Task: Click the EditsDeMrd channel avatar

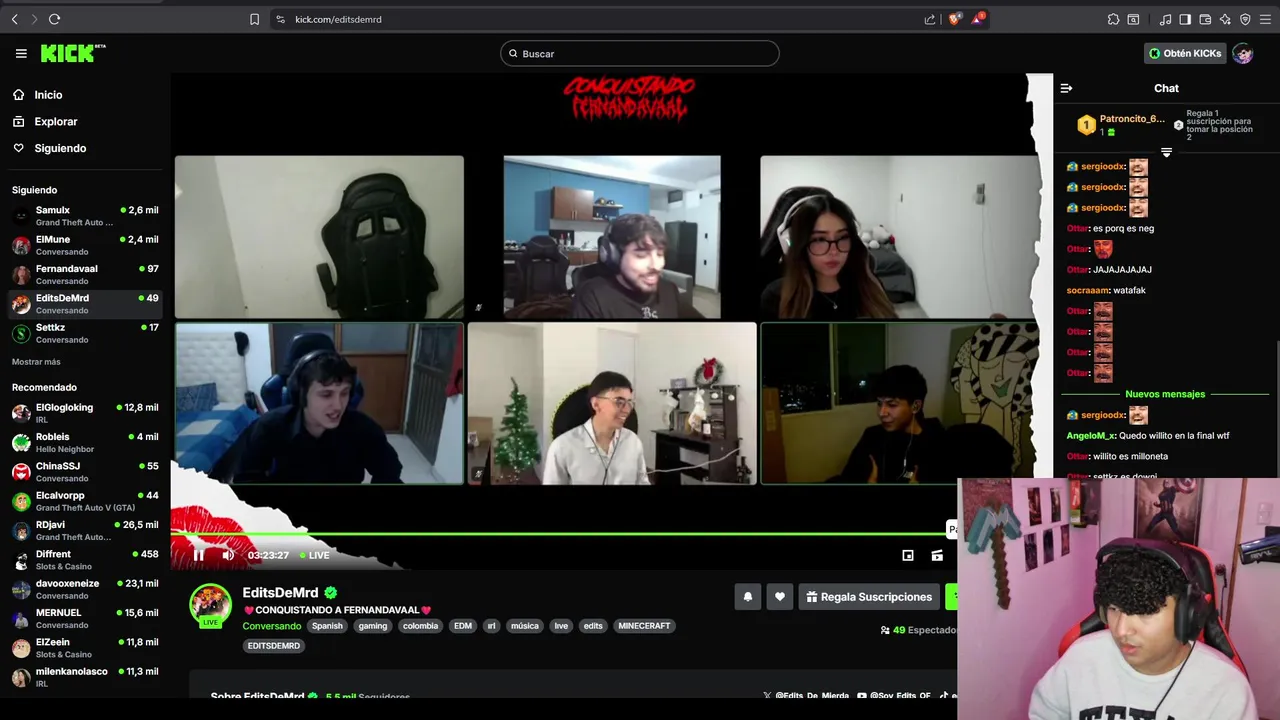Action: pos(210,604)
